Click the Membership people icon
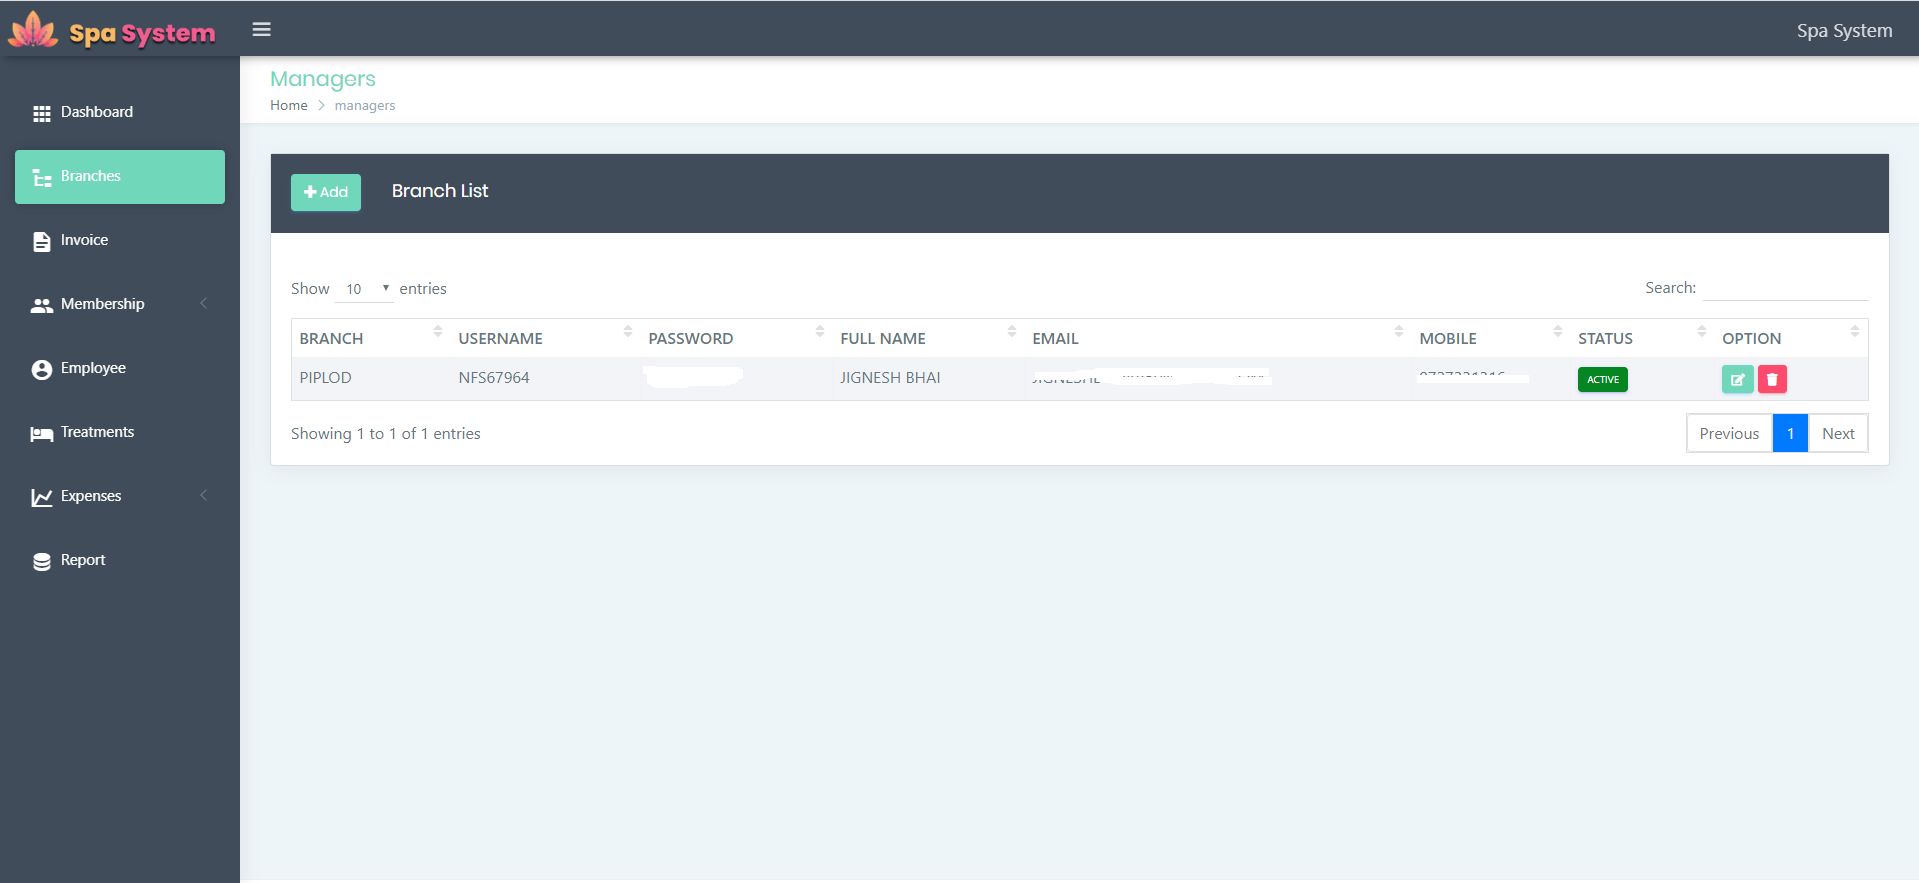1919x883 pixels. [x=41, y=305]
